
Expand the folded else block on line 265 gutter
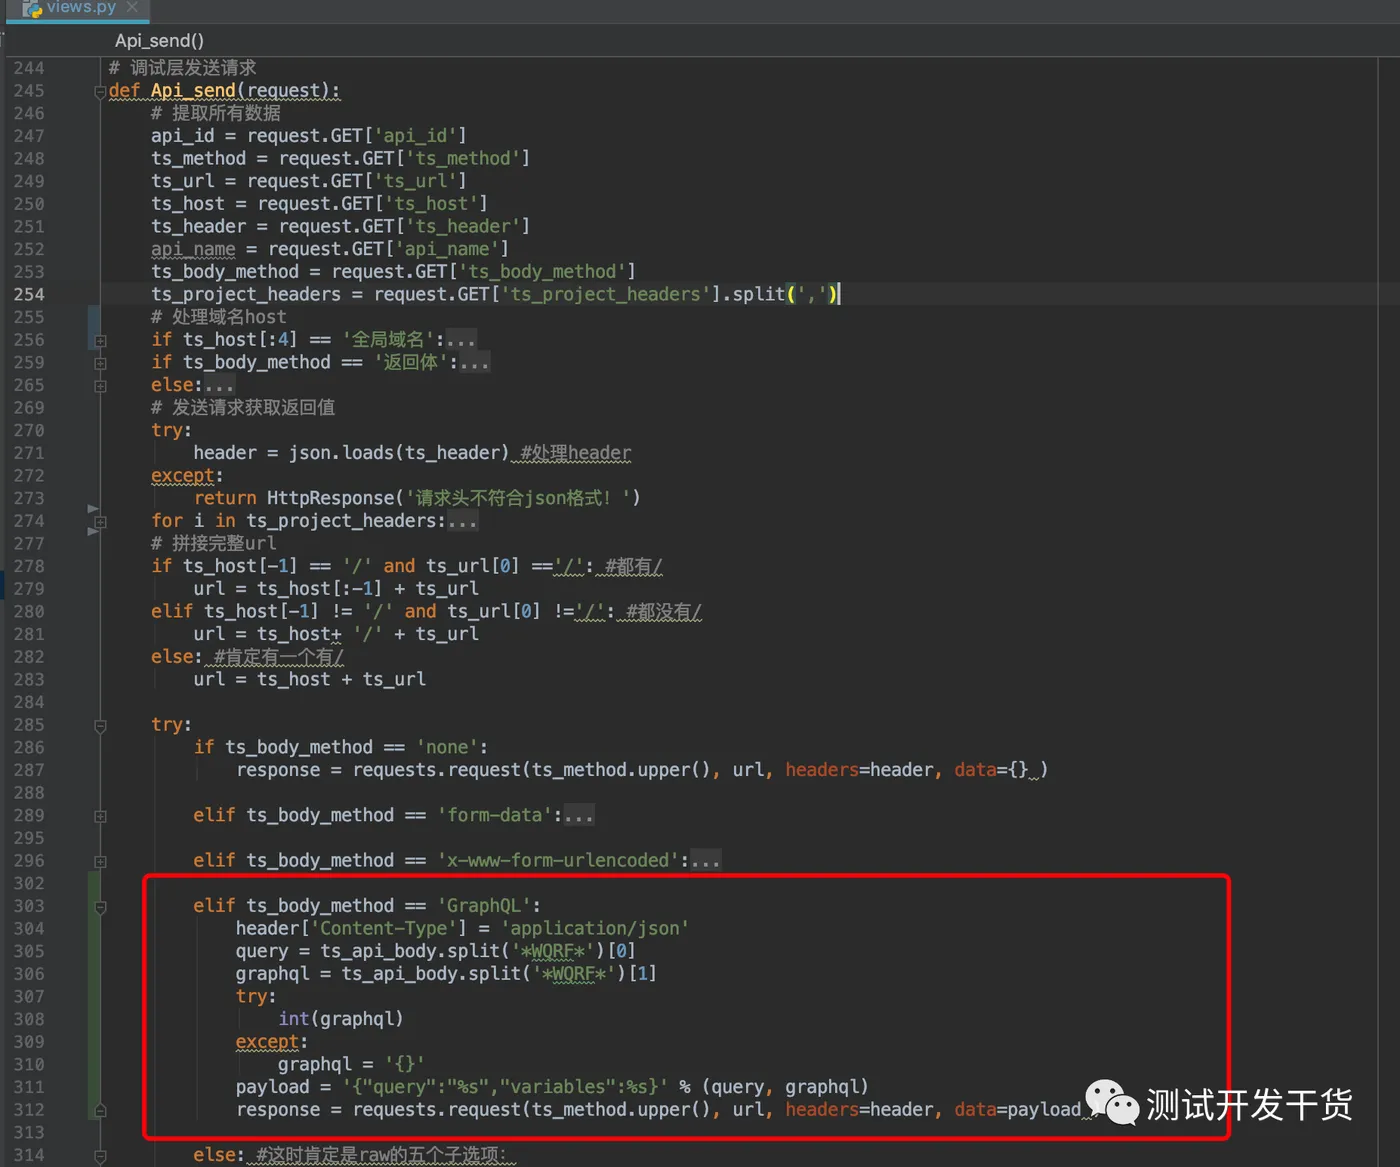pos(100,386)
